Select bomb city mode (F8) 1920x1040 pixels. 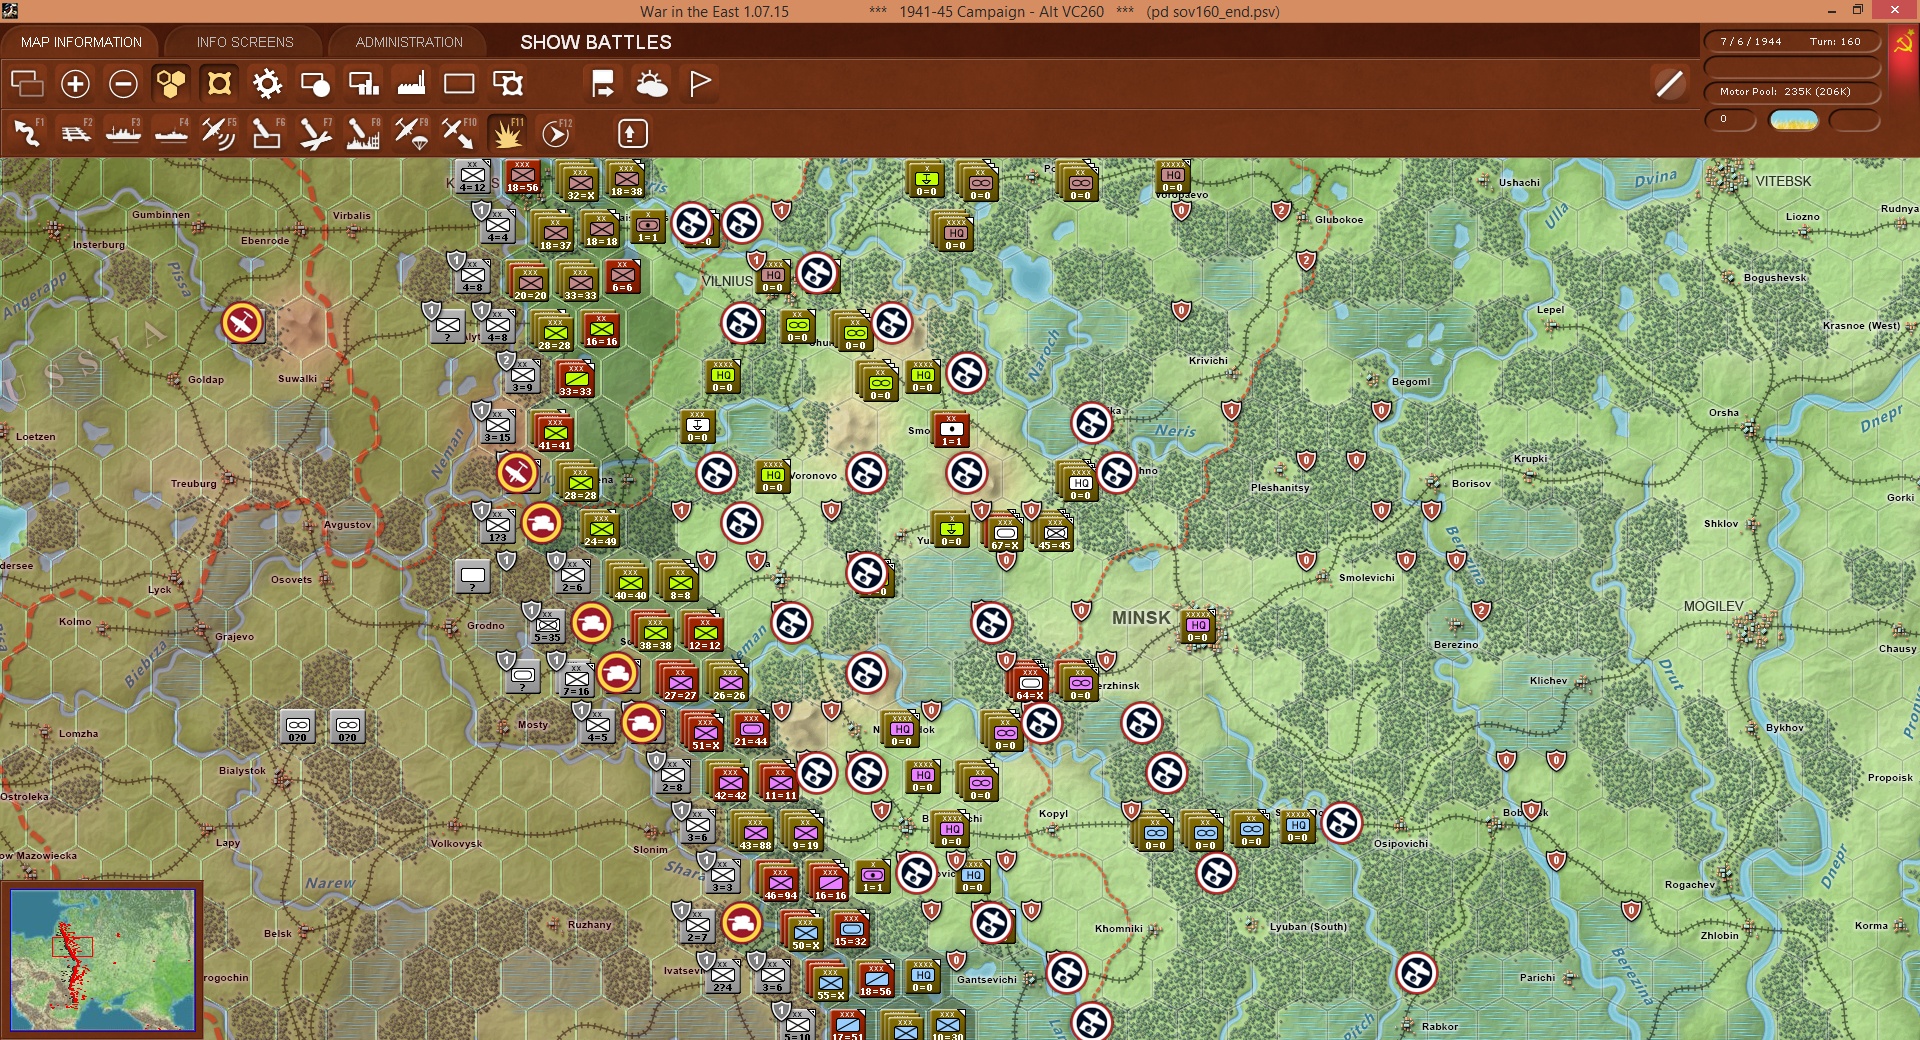363,133
